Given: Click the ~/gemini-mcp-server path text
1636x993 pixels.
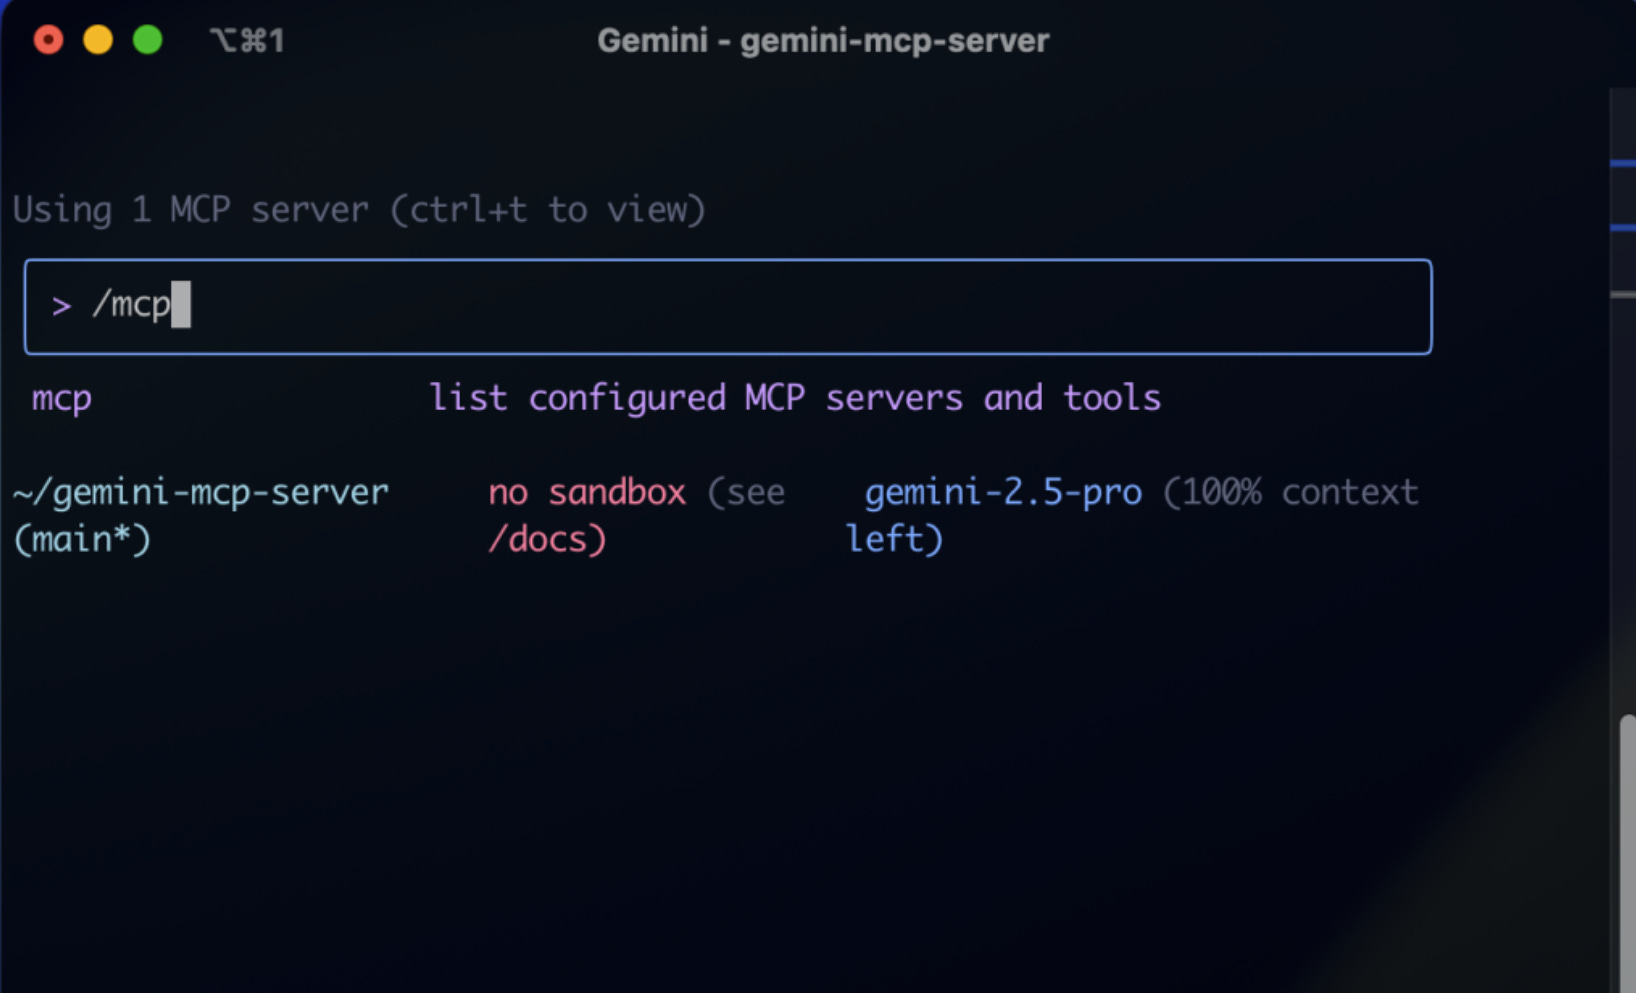Looking at the screenshot, I should tap(201, 492).
